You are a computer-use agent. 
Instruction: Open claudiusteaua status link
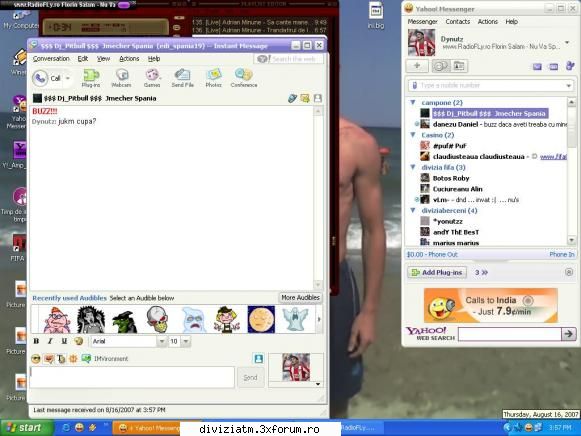[x=553, y=157]
